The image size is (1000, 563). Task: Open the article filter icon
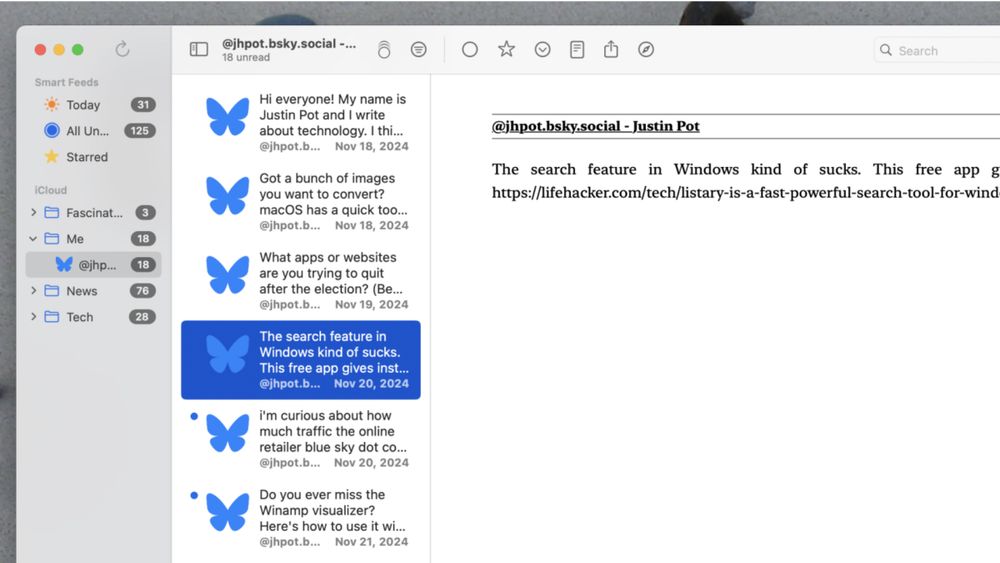418,49
